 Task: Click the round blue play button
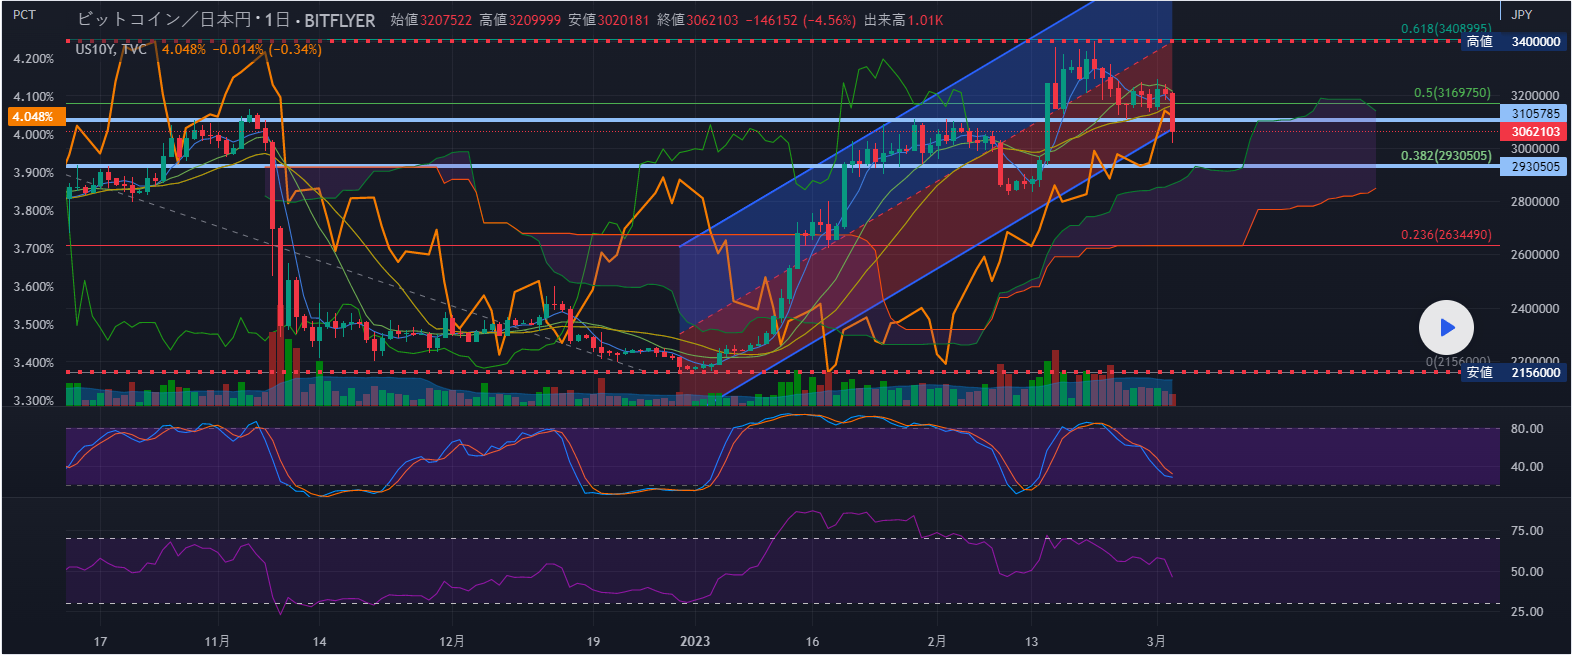click(1446, 327)
